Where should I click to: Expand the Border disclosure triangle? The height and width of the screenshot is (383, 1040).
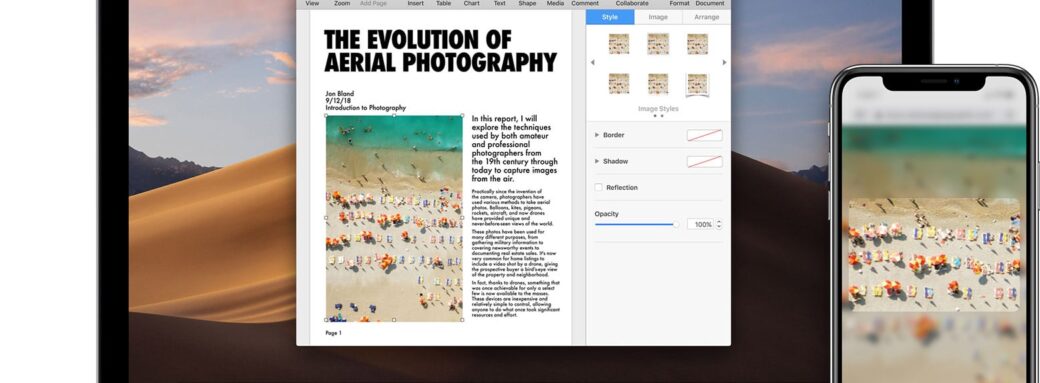tap(597, 135)
